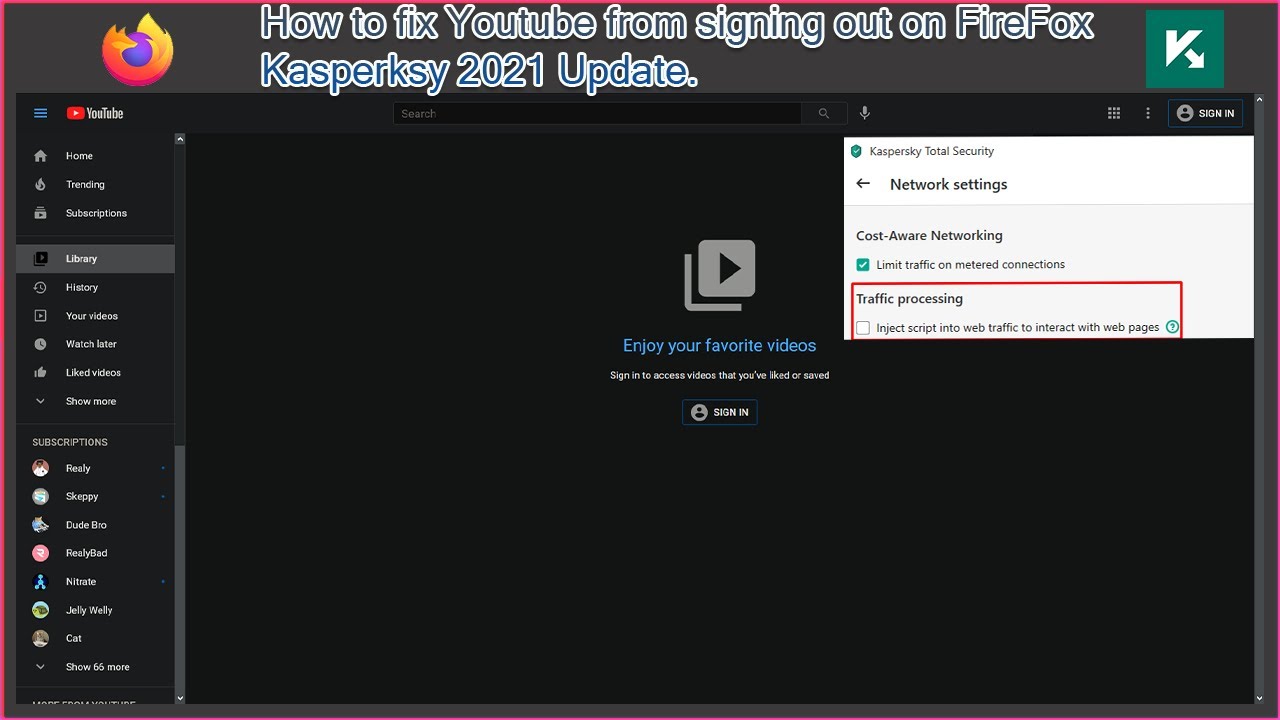Screen dimensions: 1280x720
Task: Open Cat channel avatar
Action: pos(40,638)
